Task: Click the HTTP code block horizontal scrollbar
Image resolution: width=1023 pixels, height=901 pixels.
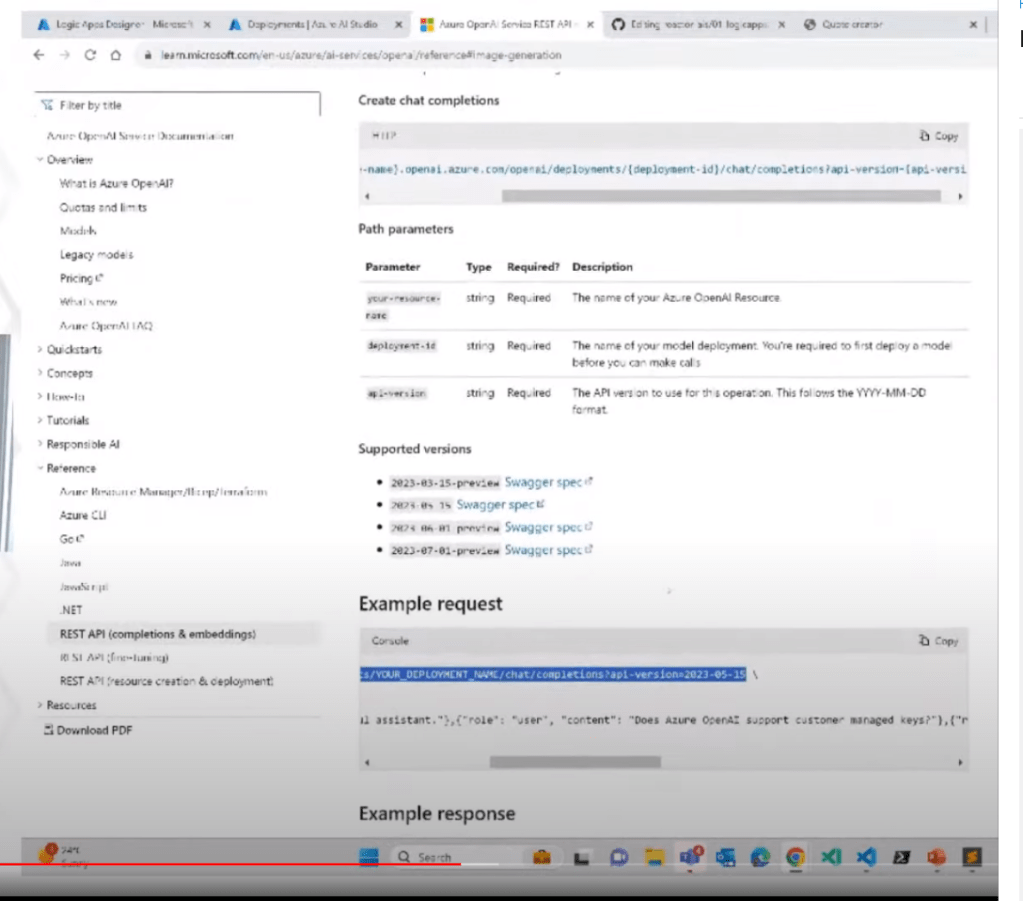Action: [x=721, y=196]
